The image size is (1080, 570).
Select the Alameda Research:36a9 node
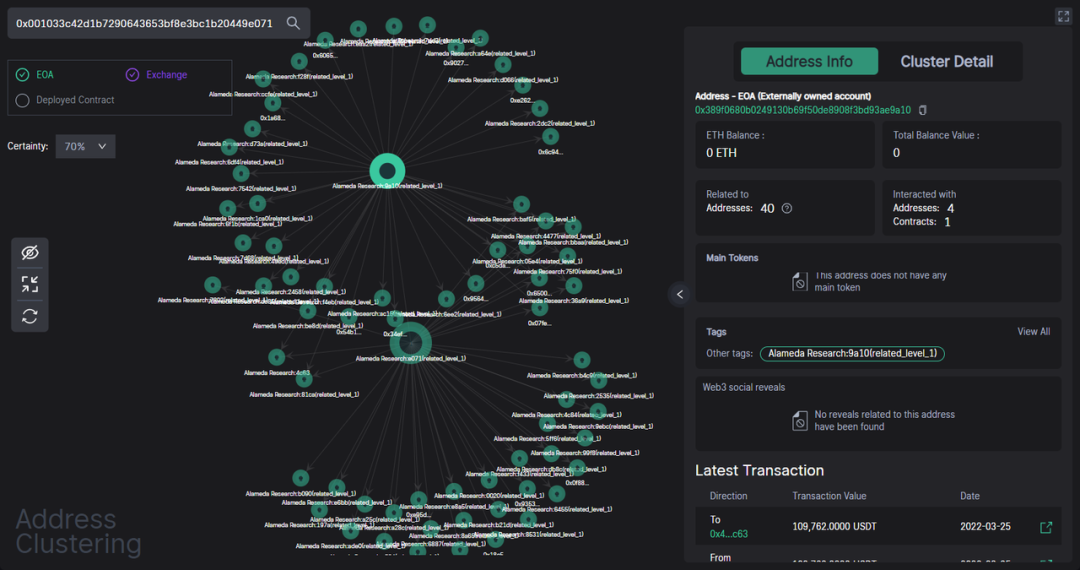573,286
